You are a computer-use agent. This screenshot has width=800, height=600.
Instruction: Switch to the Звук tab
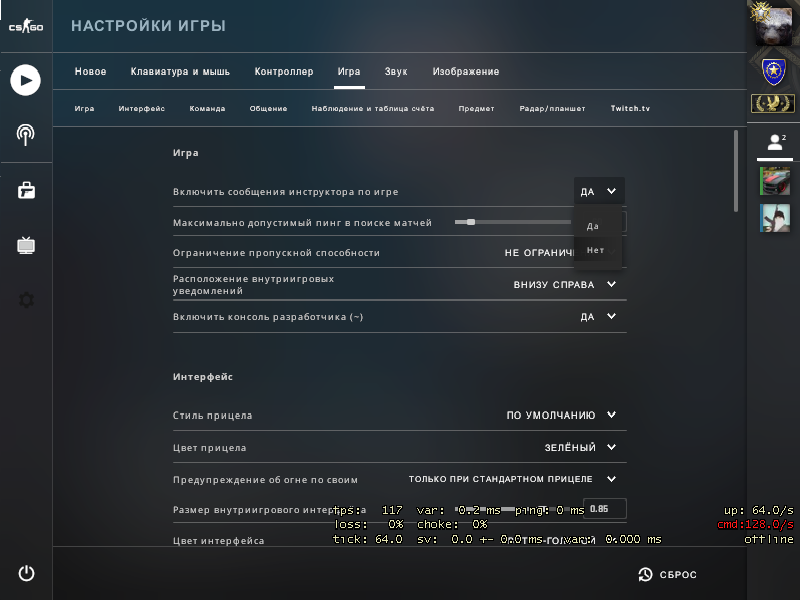coord(396,71)
